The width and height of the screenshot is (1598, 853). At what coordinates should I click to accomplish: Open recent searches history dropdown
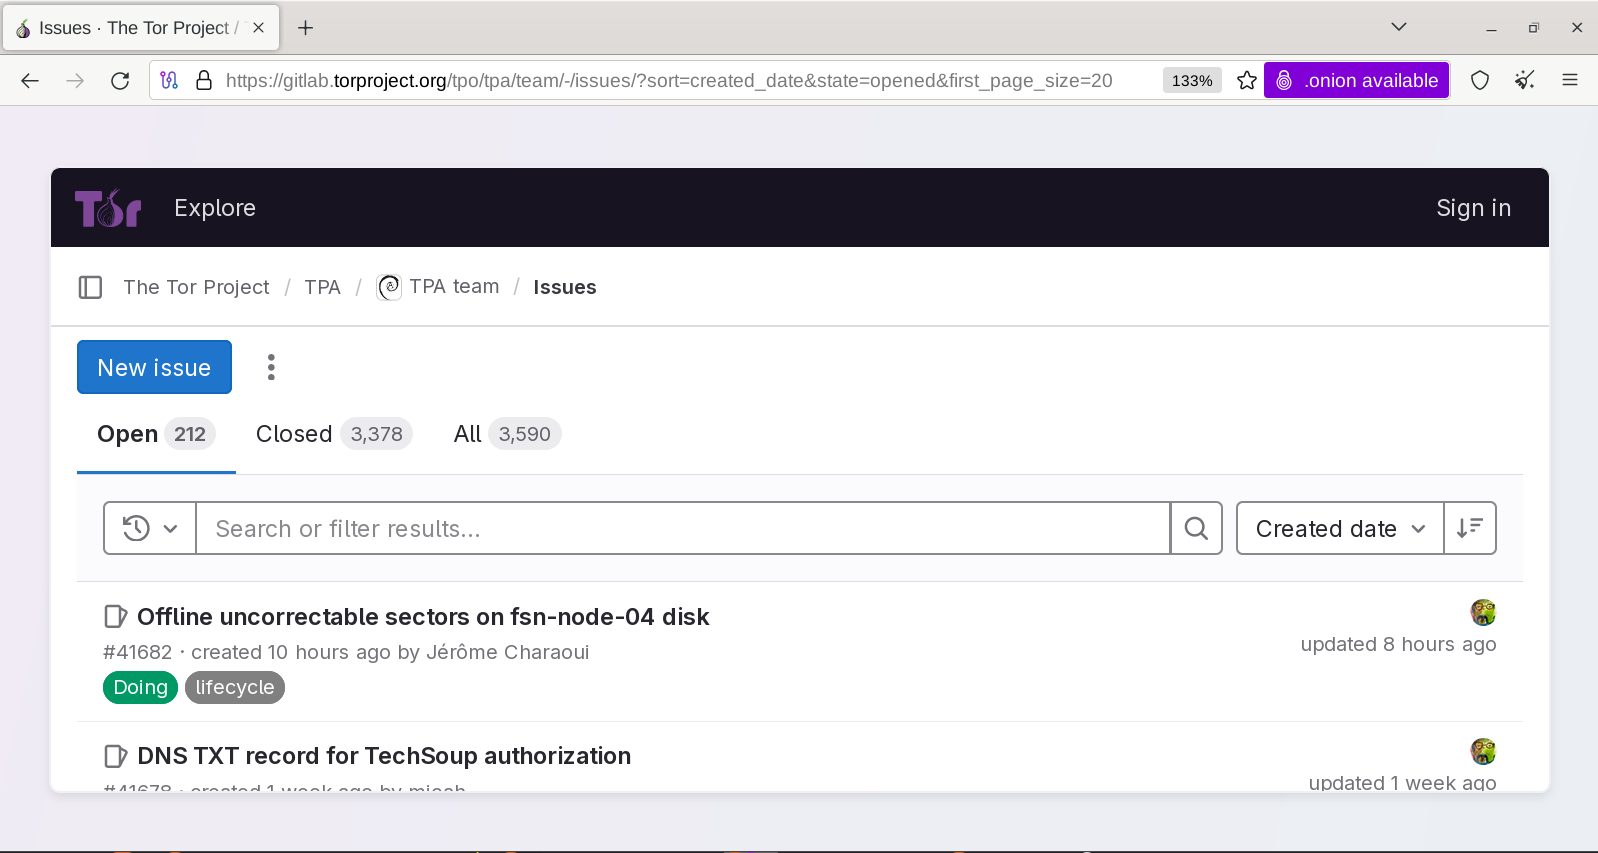[x=150, y=528]
